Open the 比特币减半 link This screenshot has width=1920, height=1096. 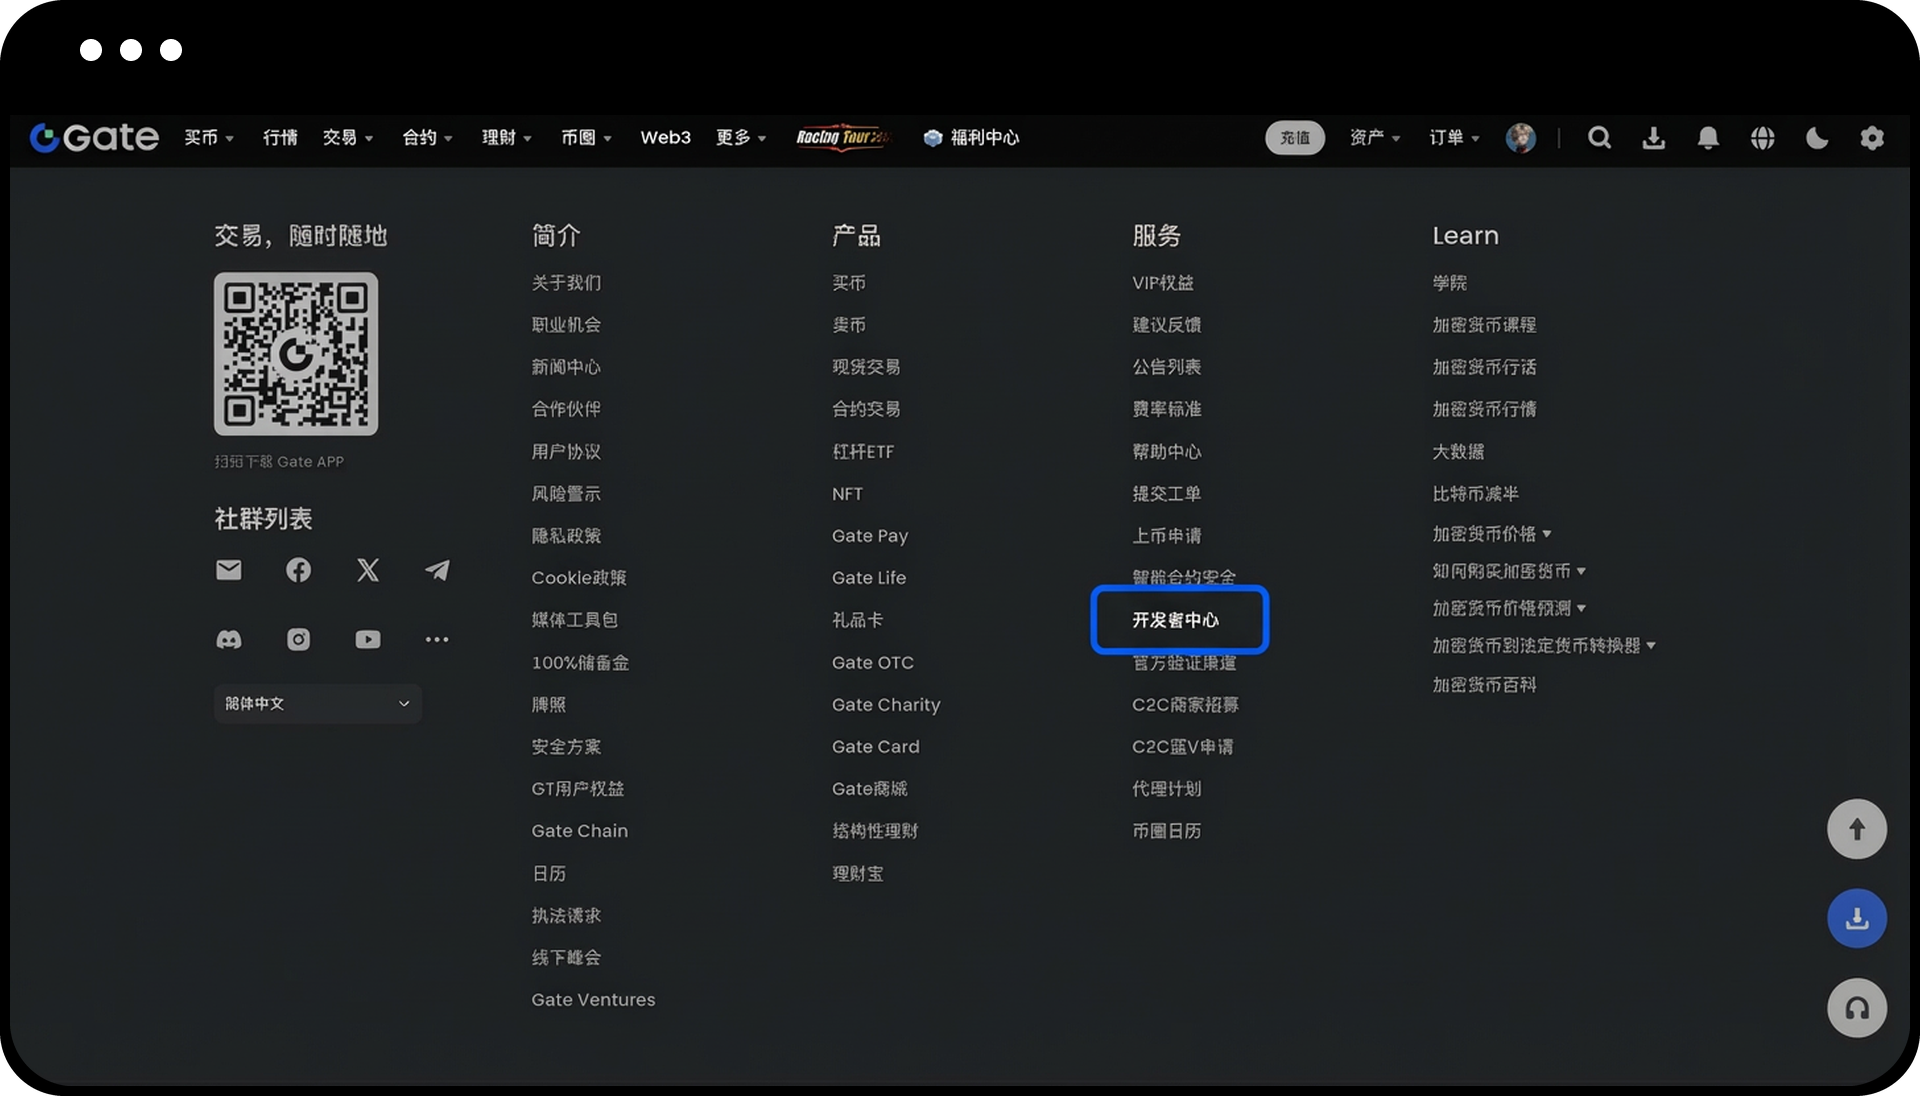point(1475,494)
